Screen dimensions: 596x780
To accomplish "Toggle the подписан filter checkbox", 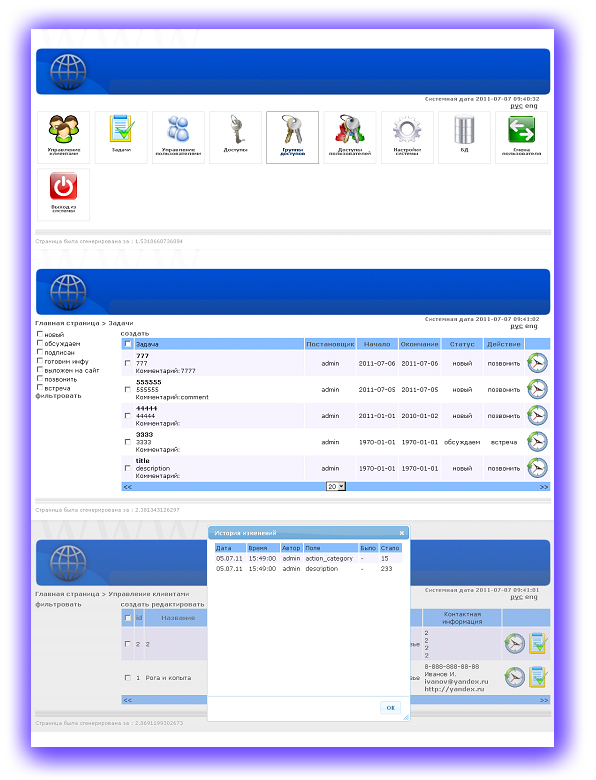I will point(40,352).
